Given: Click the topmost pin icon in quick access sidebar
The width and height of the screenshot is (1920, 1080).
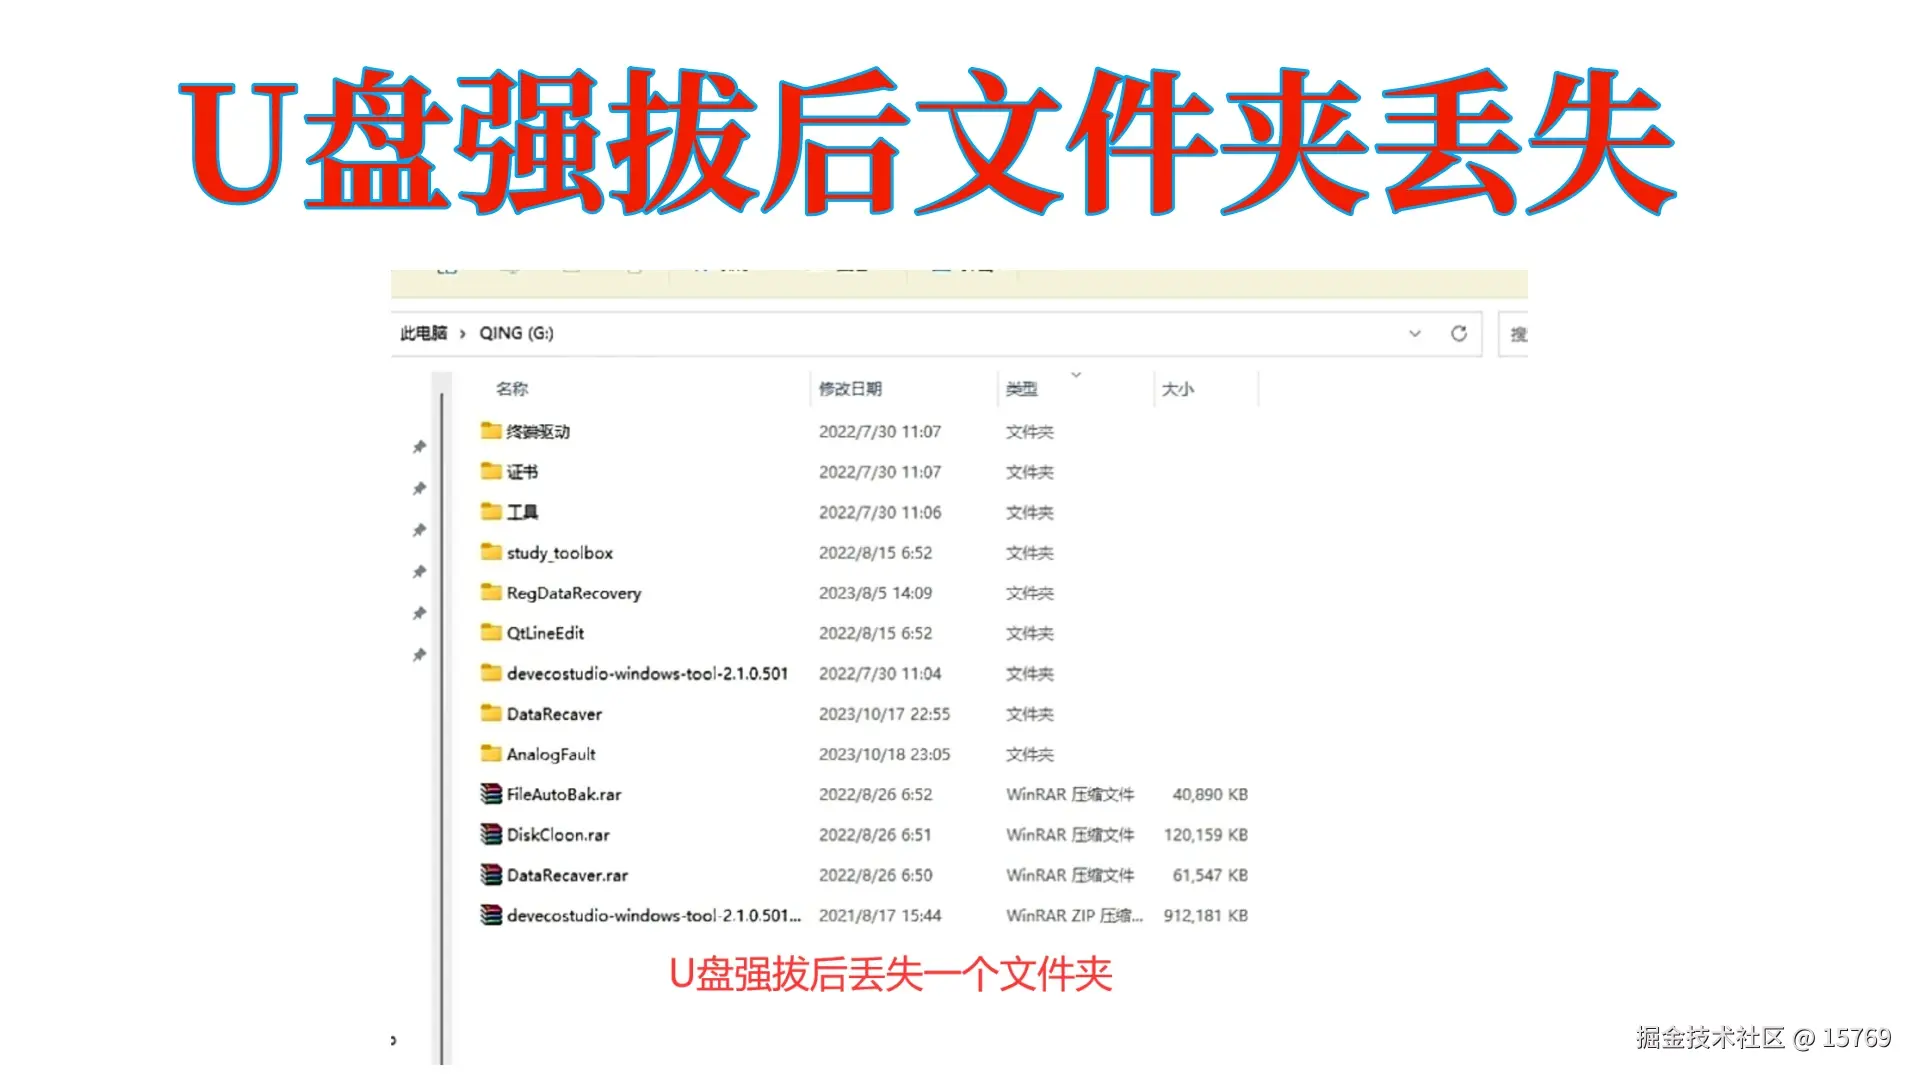Looking at the screenshot, I should [x=420, y=447].
